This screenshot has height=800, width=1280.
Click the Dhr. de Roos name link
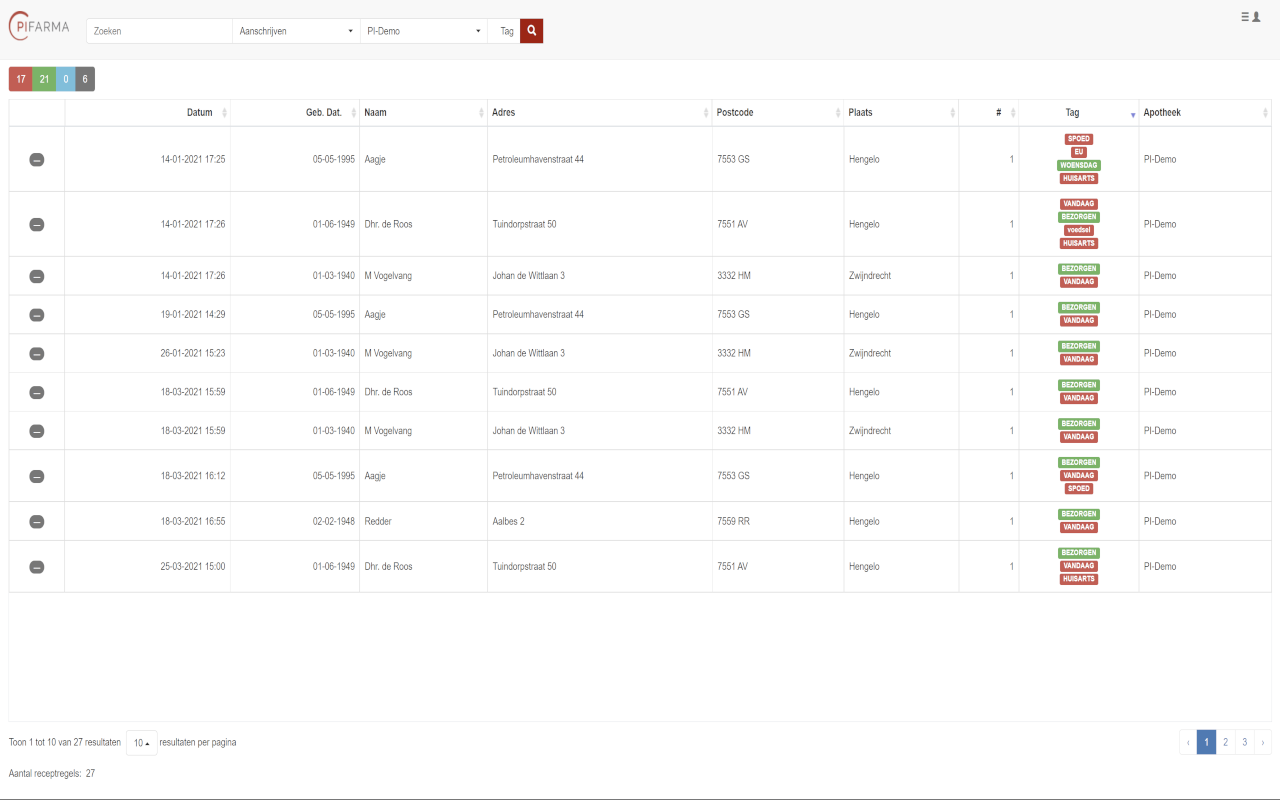[x=388, y=224]
